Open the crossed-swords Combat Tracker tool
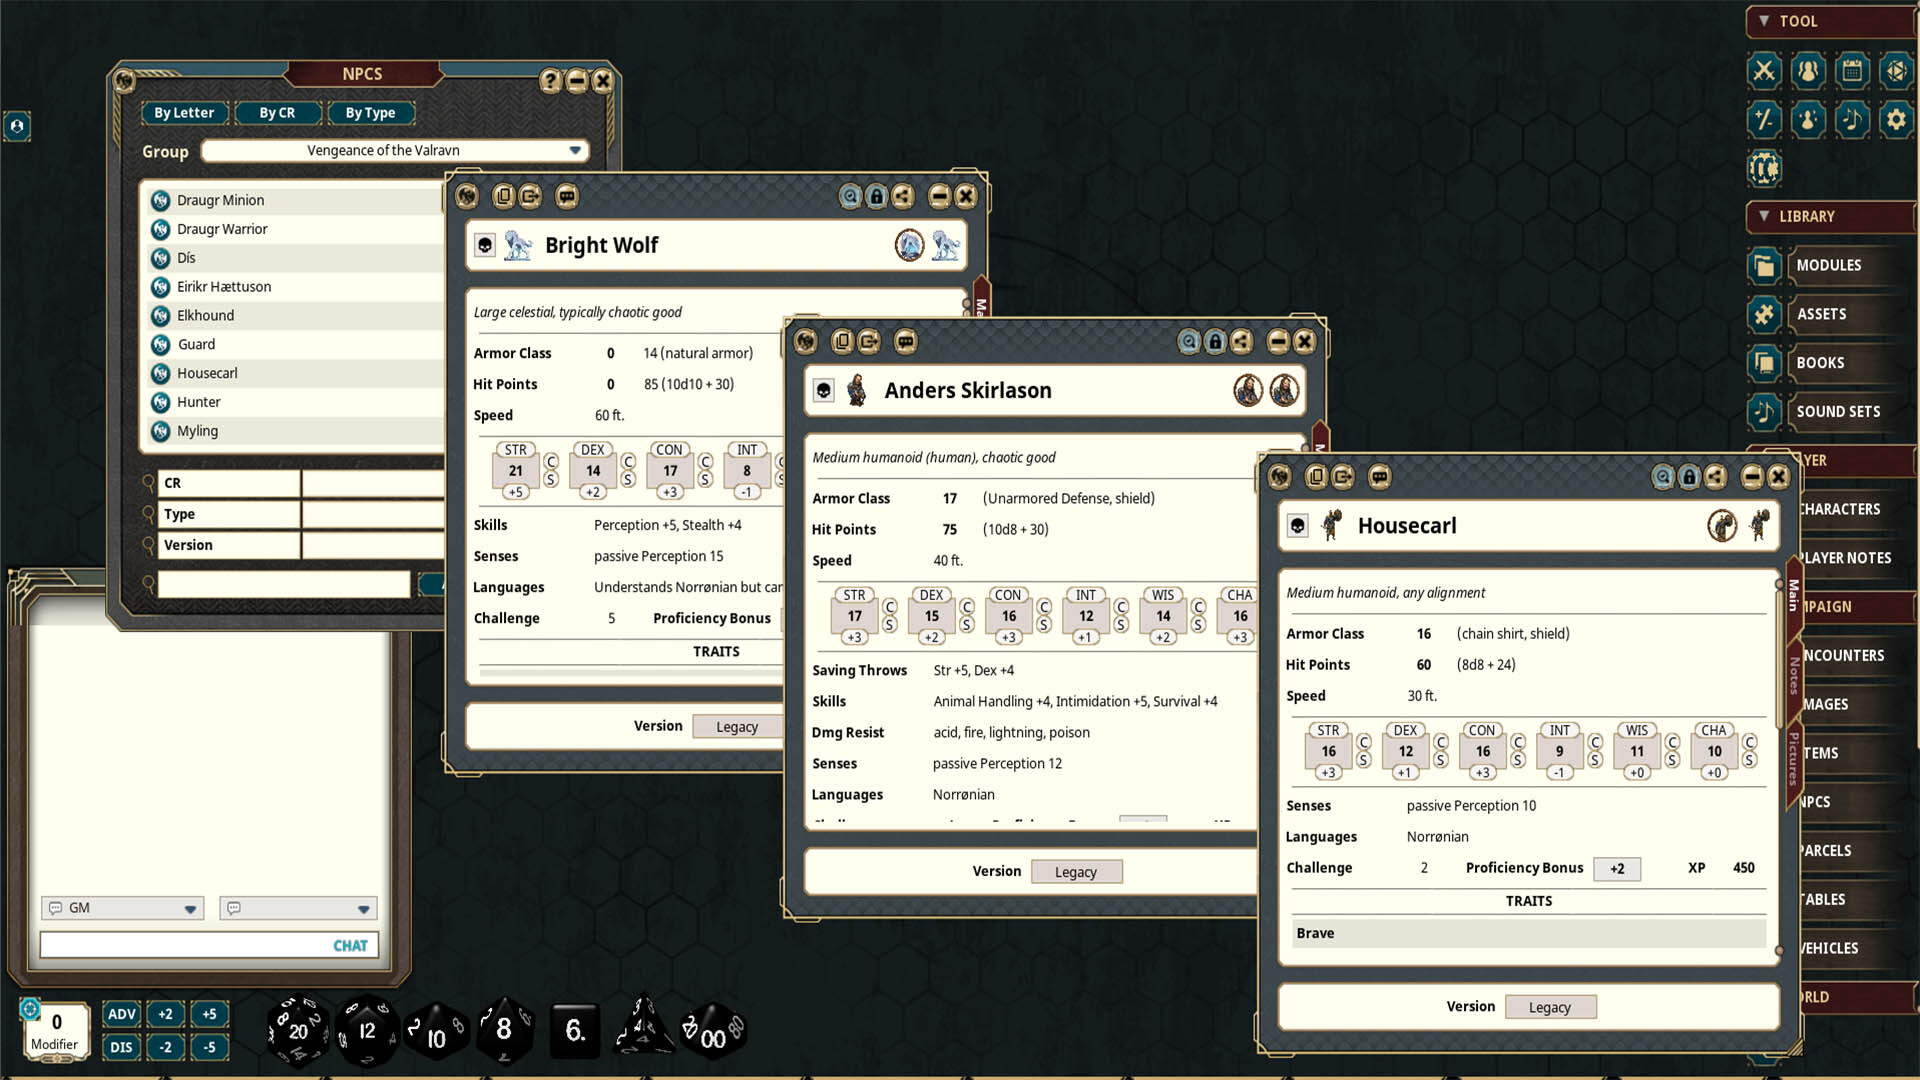1920x1080 pixels. click(x=1764, y=71)
